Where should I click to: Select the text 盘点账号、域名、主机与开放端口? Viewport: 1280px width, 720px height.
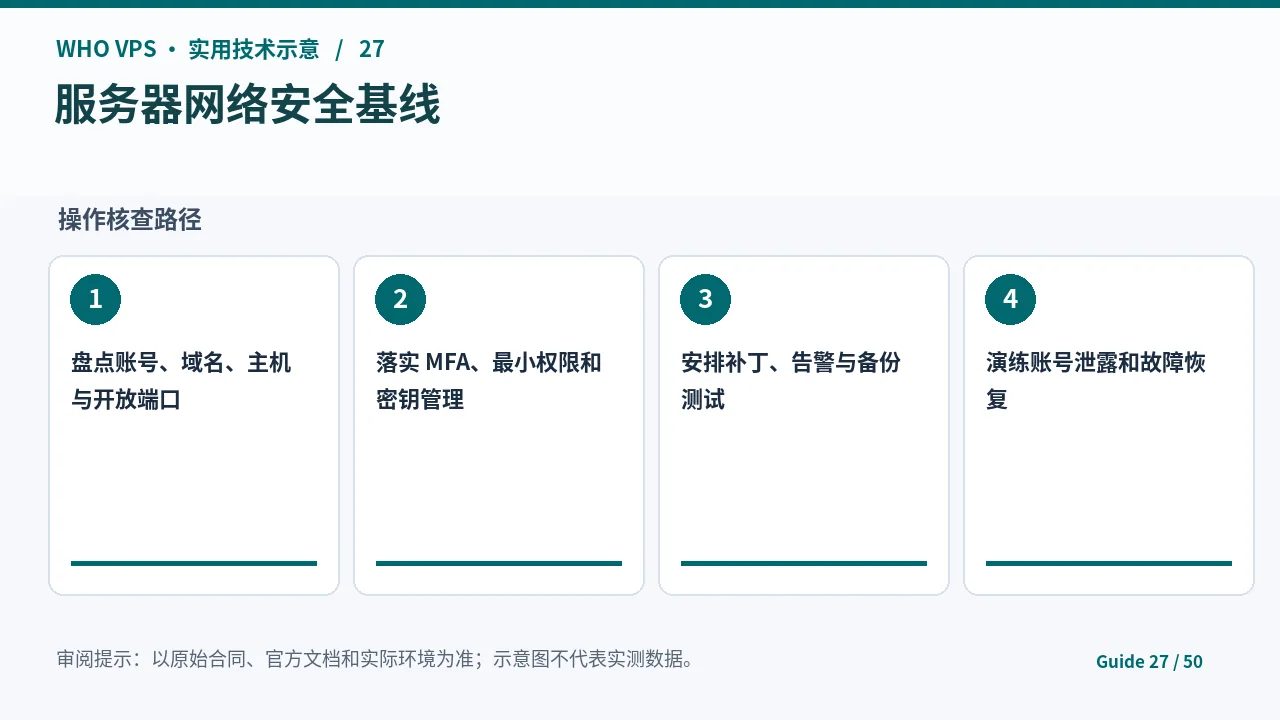(181, 381)
